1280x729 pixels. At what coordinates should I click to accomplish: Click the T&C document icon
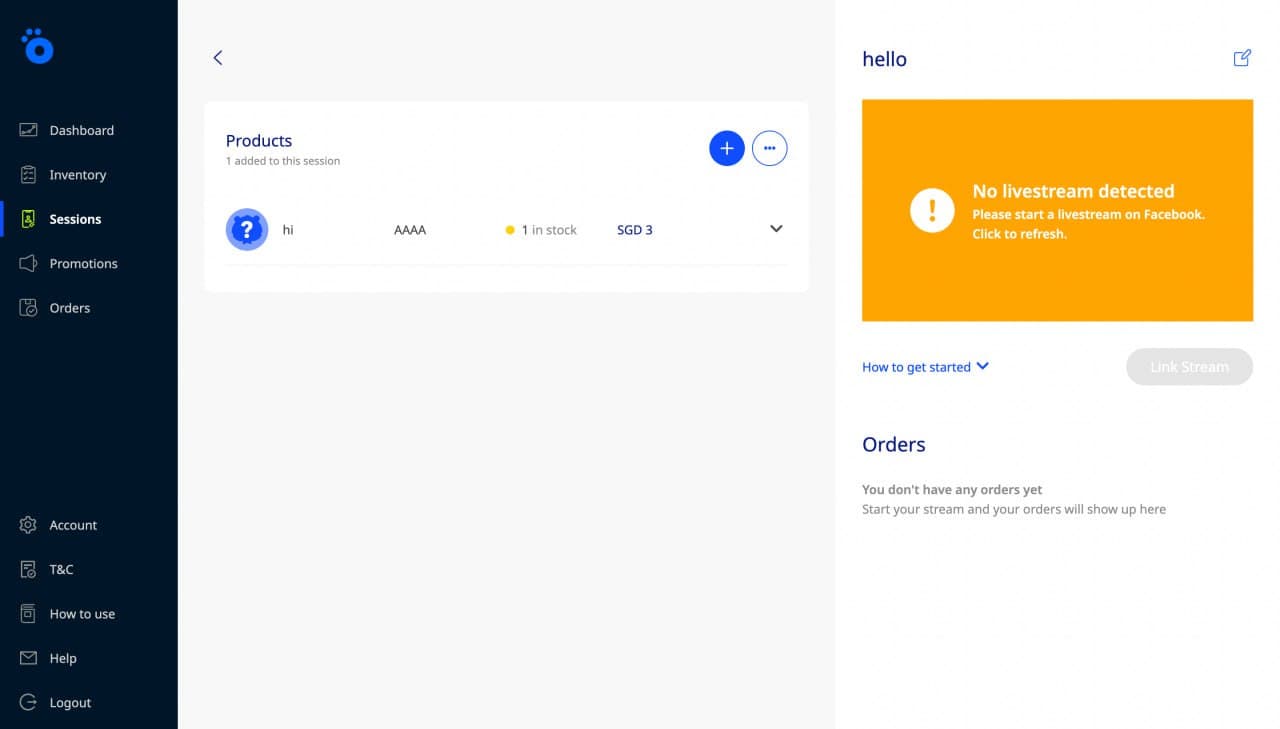click(x=28, y=569)
